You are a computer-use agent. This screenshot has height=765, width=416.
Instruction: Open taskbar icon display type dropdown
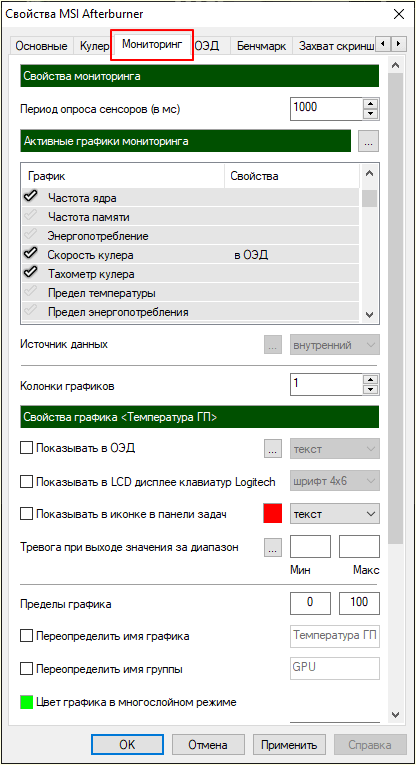[335, 514]
